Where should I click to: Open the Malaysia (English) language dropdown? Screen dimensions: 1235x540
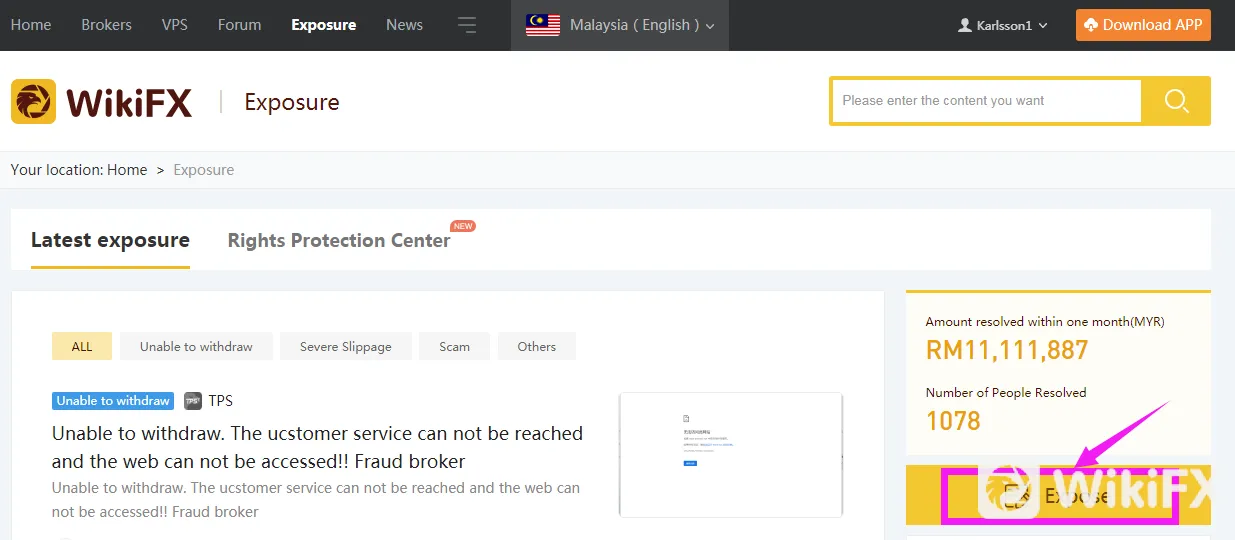pos(620,25)
